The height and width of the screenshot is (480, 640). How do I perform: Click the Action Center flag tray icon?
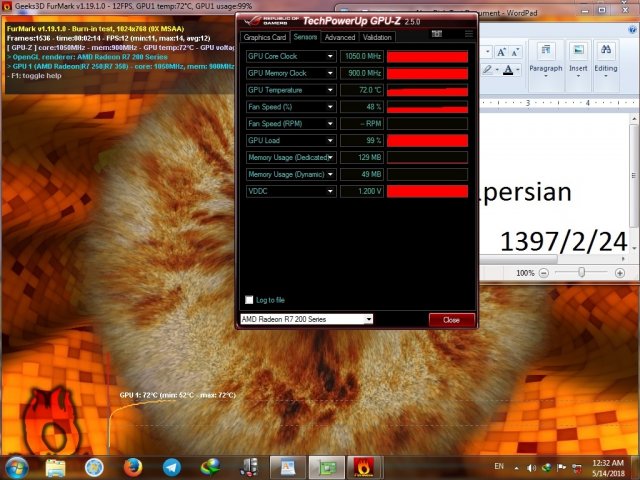tap(562, 468)
